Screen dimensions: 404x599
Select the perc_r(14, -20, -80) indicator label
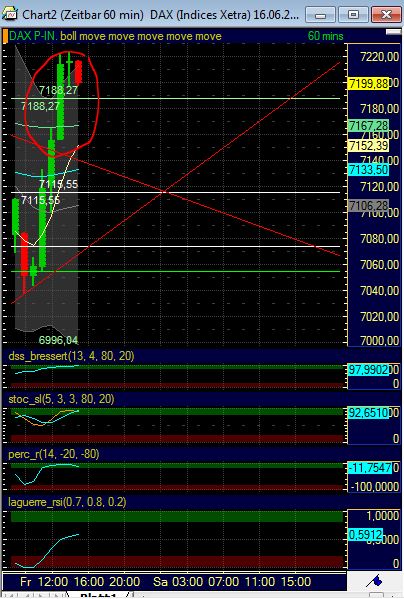(x=54, y=454)
